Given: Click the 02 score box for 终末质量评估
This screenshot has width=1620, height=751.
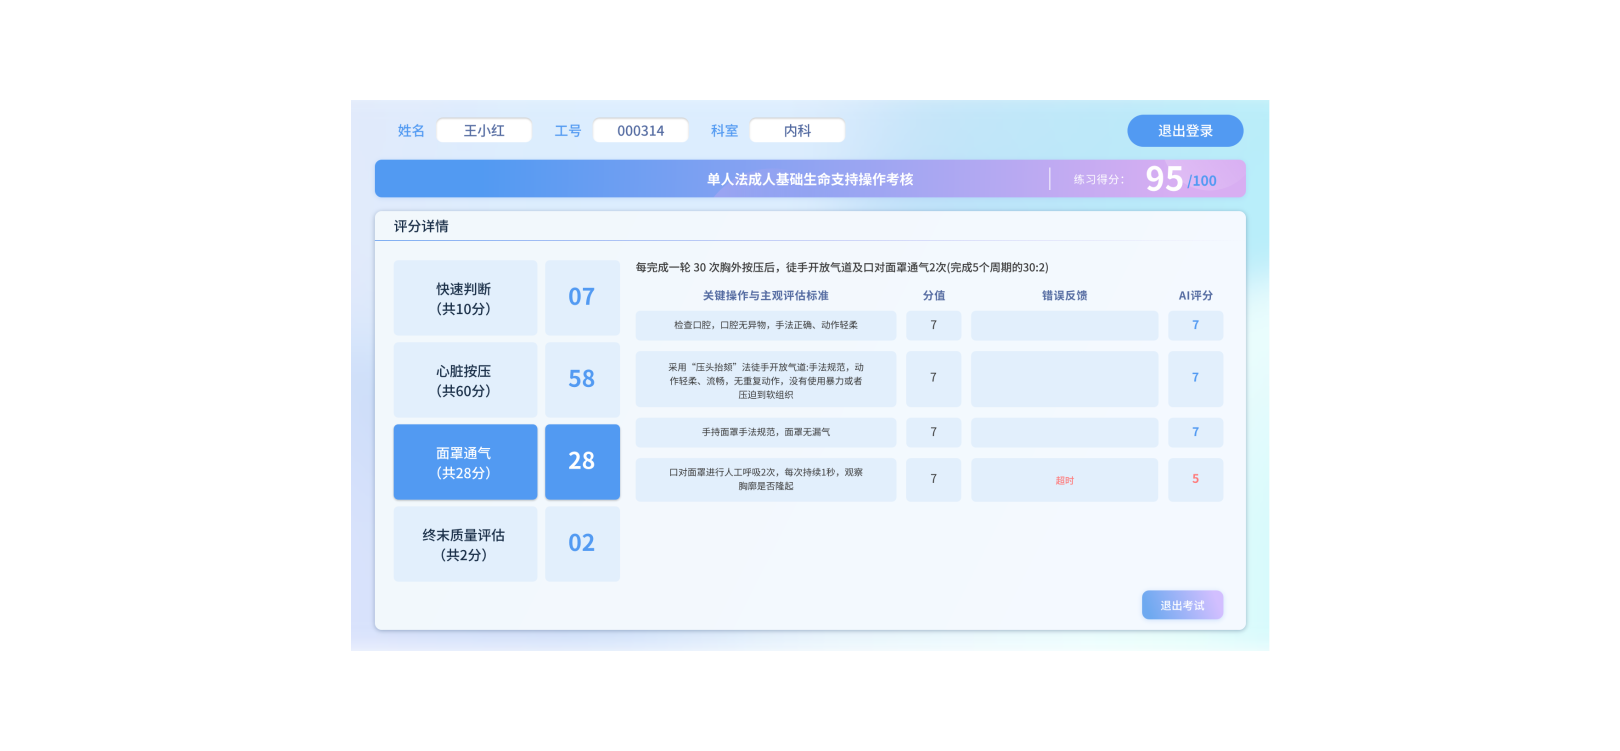Looking at the screenshot, I should 582,544.
